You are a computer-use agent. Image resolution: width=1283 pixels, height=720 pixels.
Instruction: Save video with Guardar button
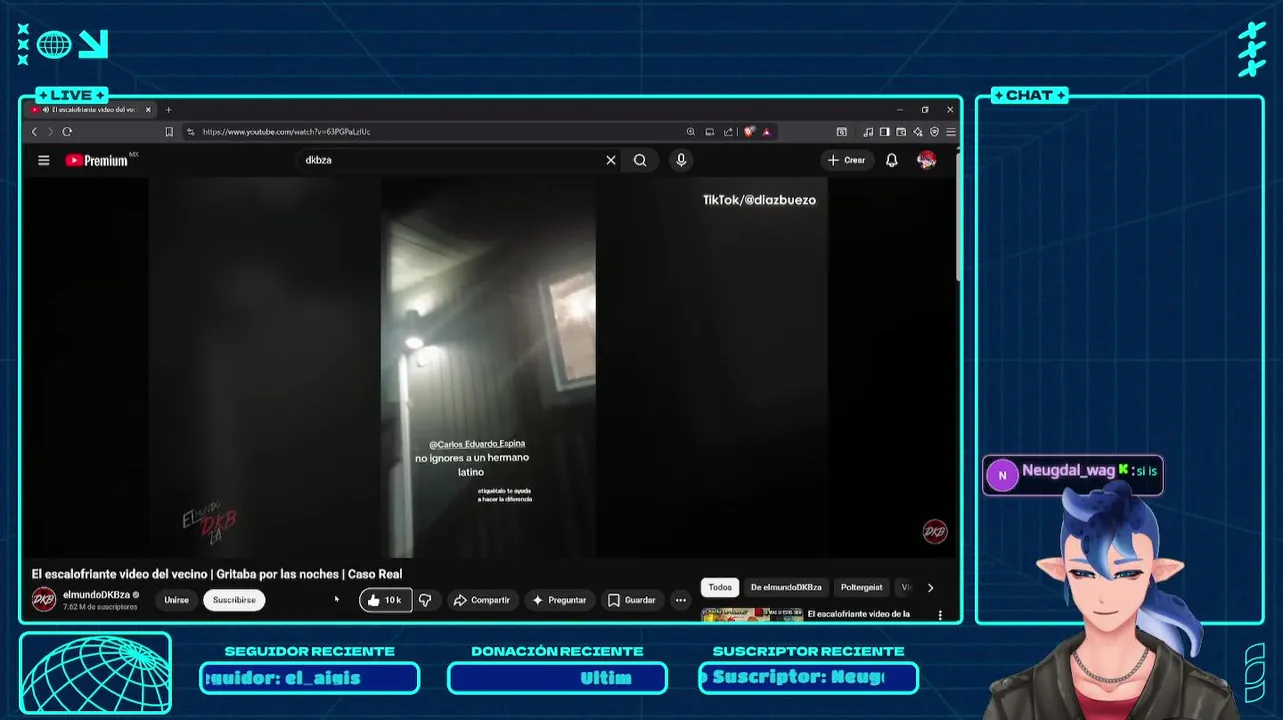[632, 600]
